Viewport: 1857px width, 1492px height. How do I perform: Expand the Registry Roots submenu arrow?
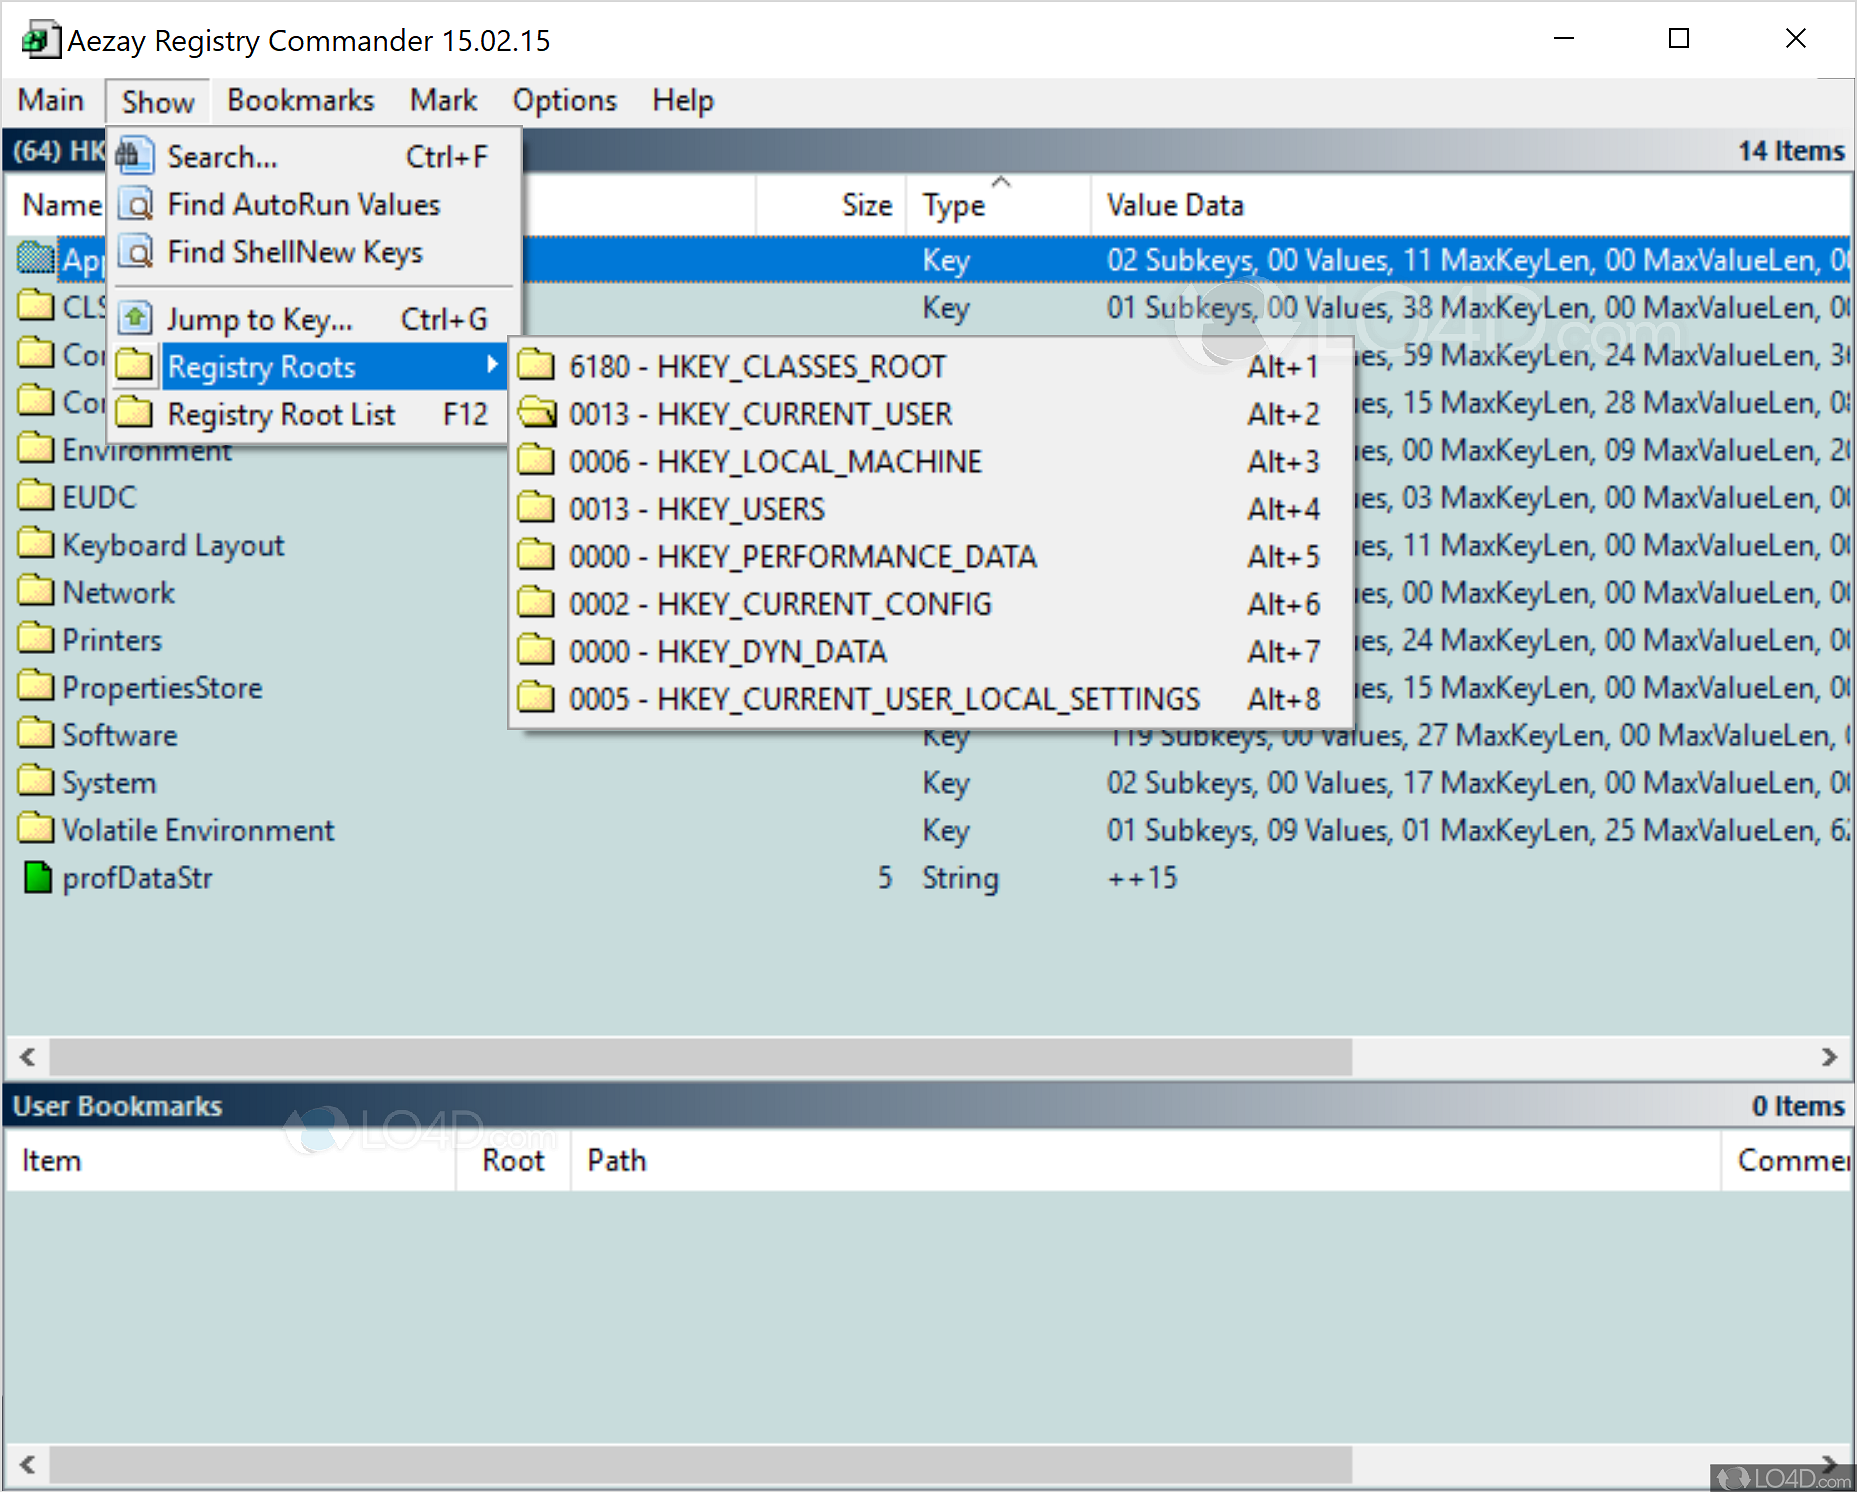point(492,366)
